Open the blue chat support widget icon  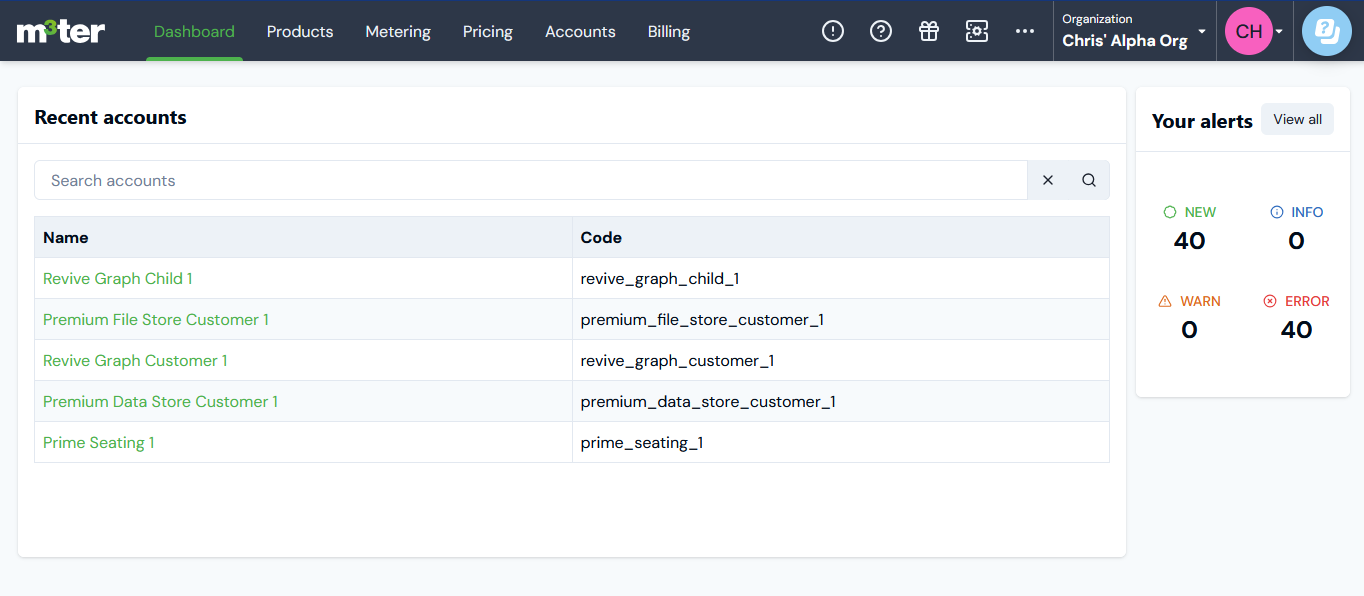[x=1327, y=31]
